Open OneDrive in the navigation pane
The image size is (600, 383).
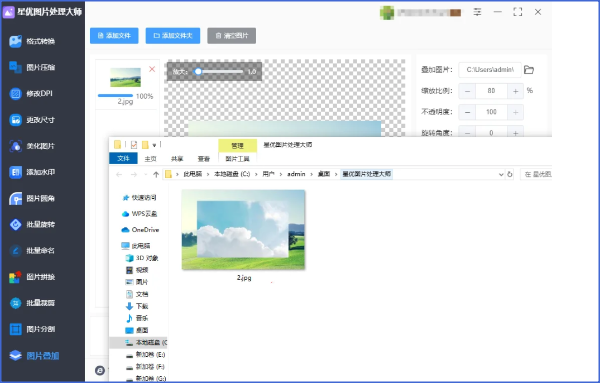coord(140,230)
